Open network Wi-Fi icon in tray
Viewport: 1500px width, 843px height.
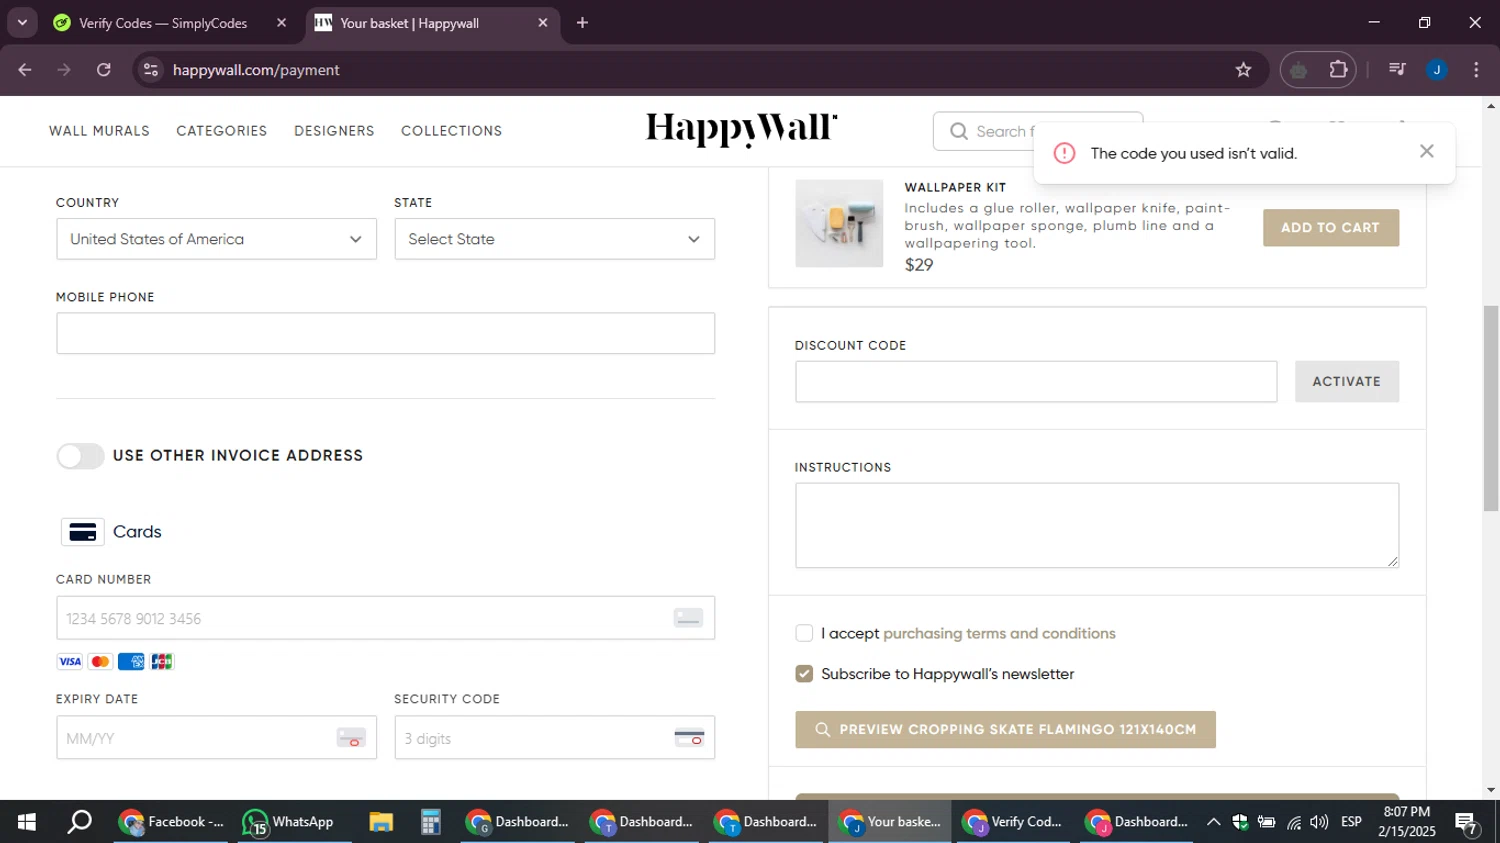click(x=1293, y=822)
